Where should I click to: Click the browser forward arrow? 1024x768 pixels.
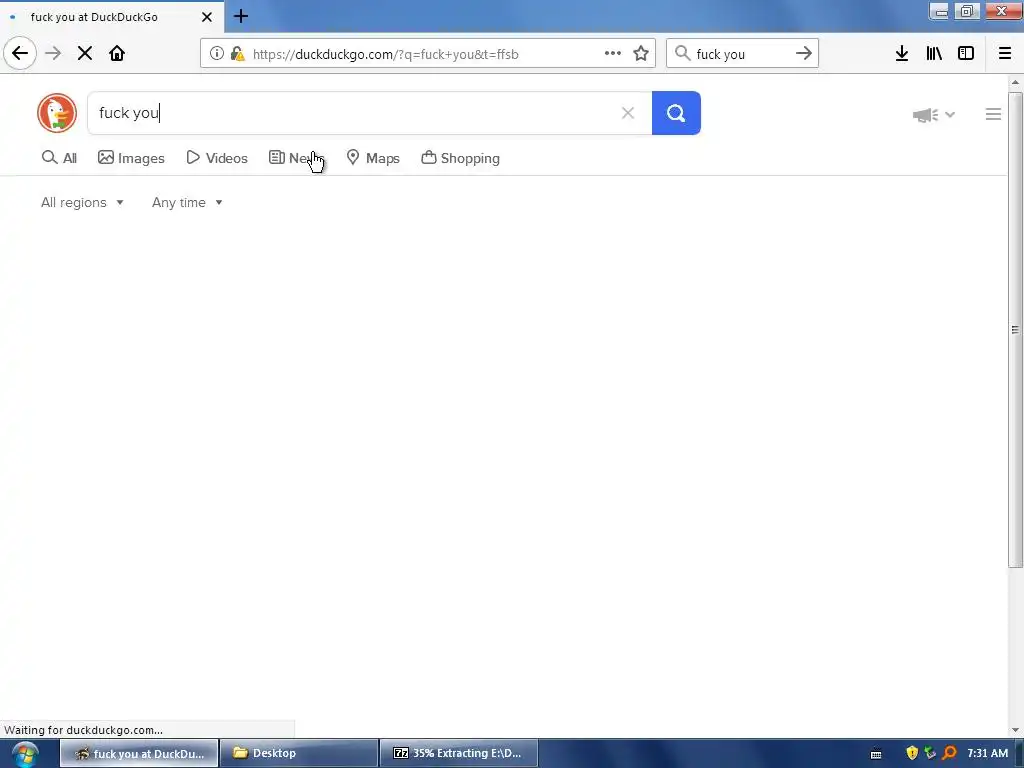click(53, 54)
